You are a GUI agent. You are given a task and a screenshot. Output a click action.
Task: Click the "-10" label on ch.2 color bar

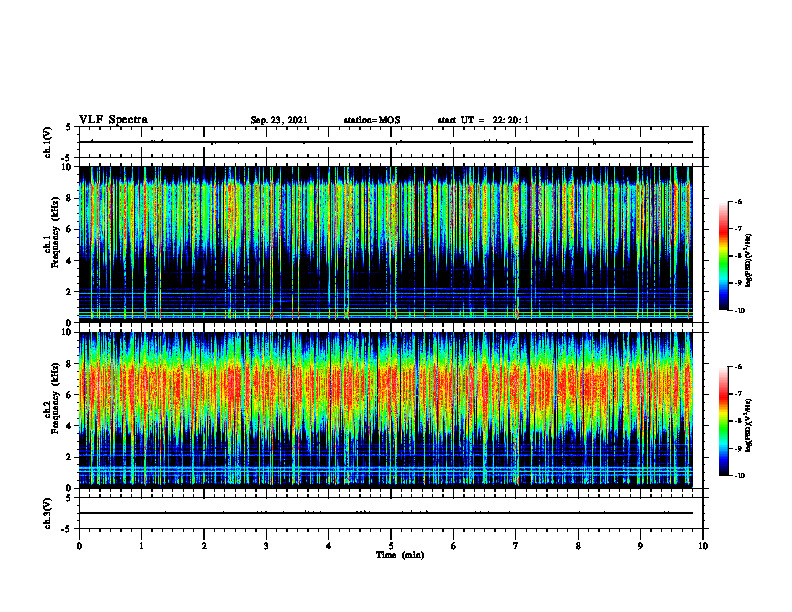click(739, 476)
